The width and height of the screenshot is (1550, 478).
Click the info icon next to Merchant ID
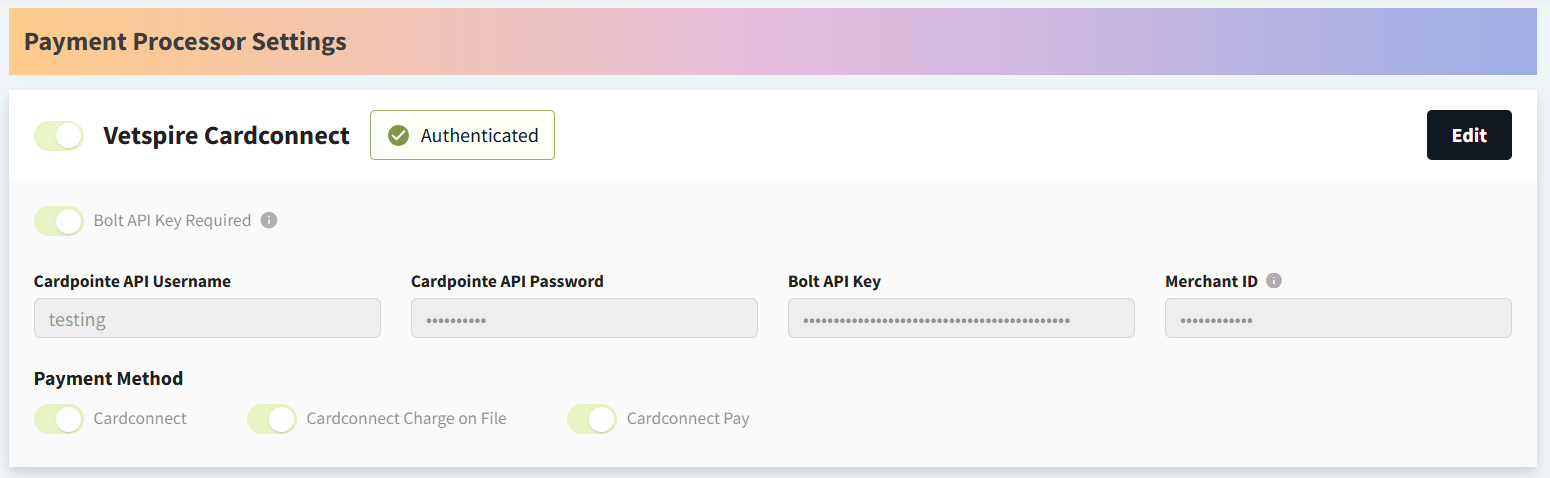[x=1274, y=281]
